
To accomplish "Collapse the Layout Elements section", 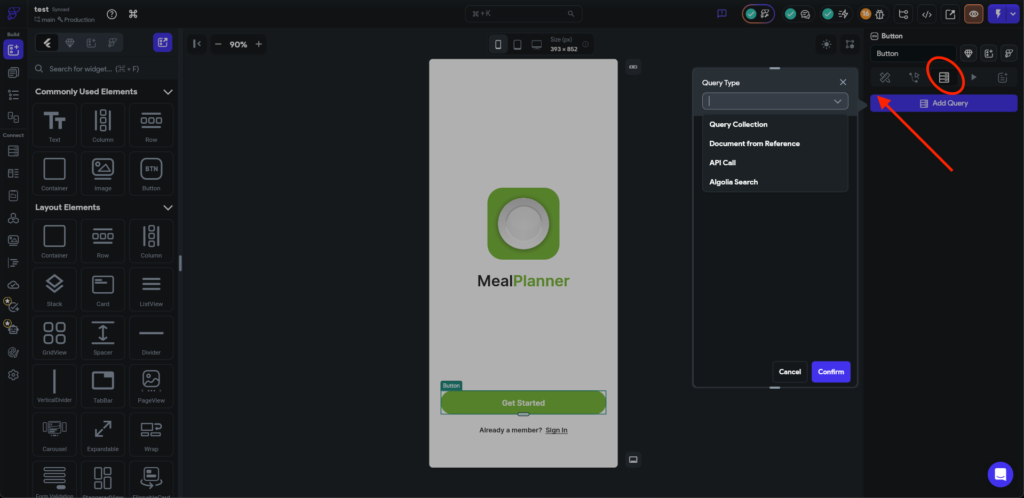I will [x=168, y=207].
